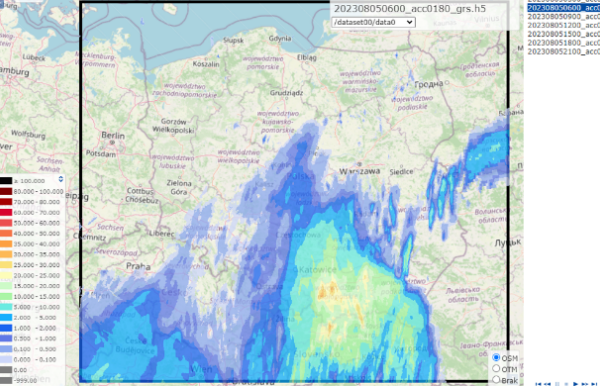Pause the animation playback
Image resolution: width=600 pixels, height=386 pixels.
pyautogui.click(x=557, y=384)
